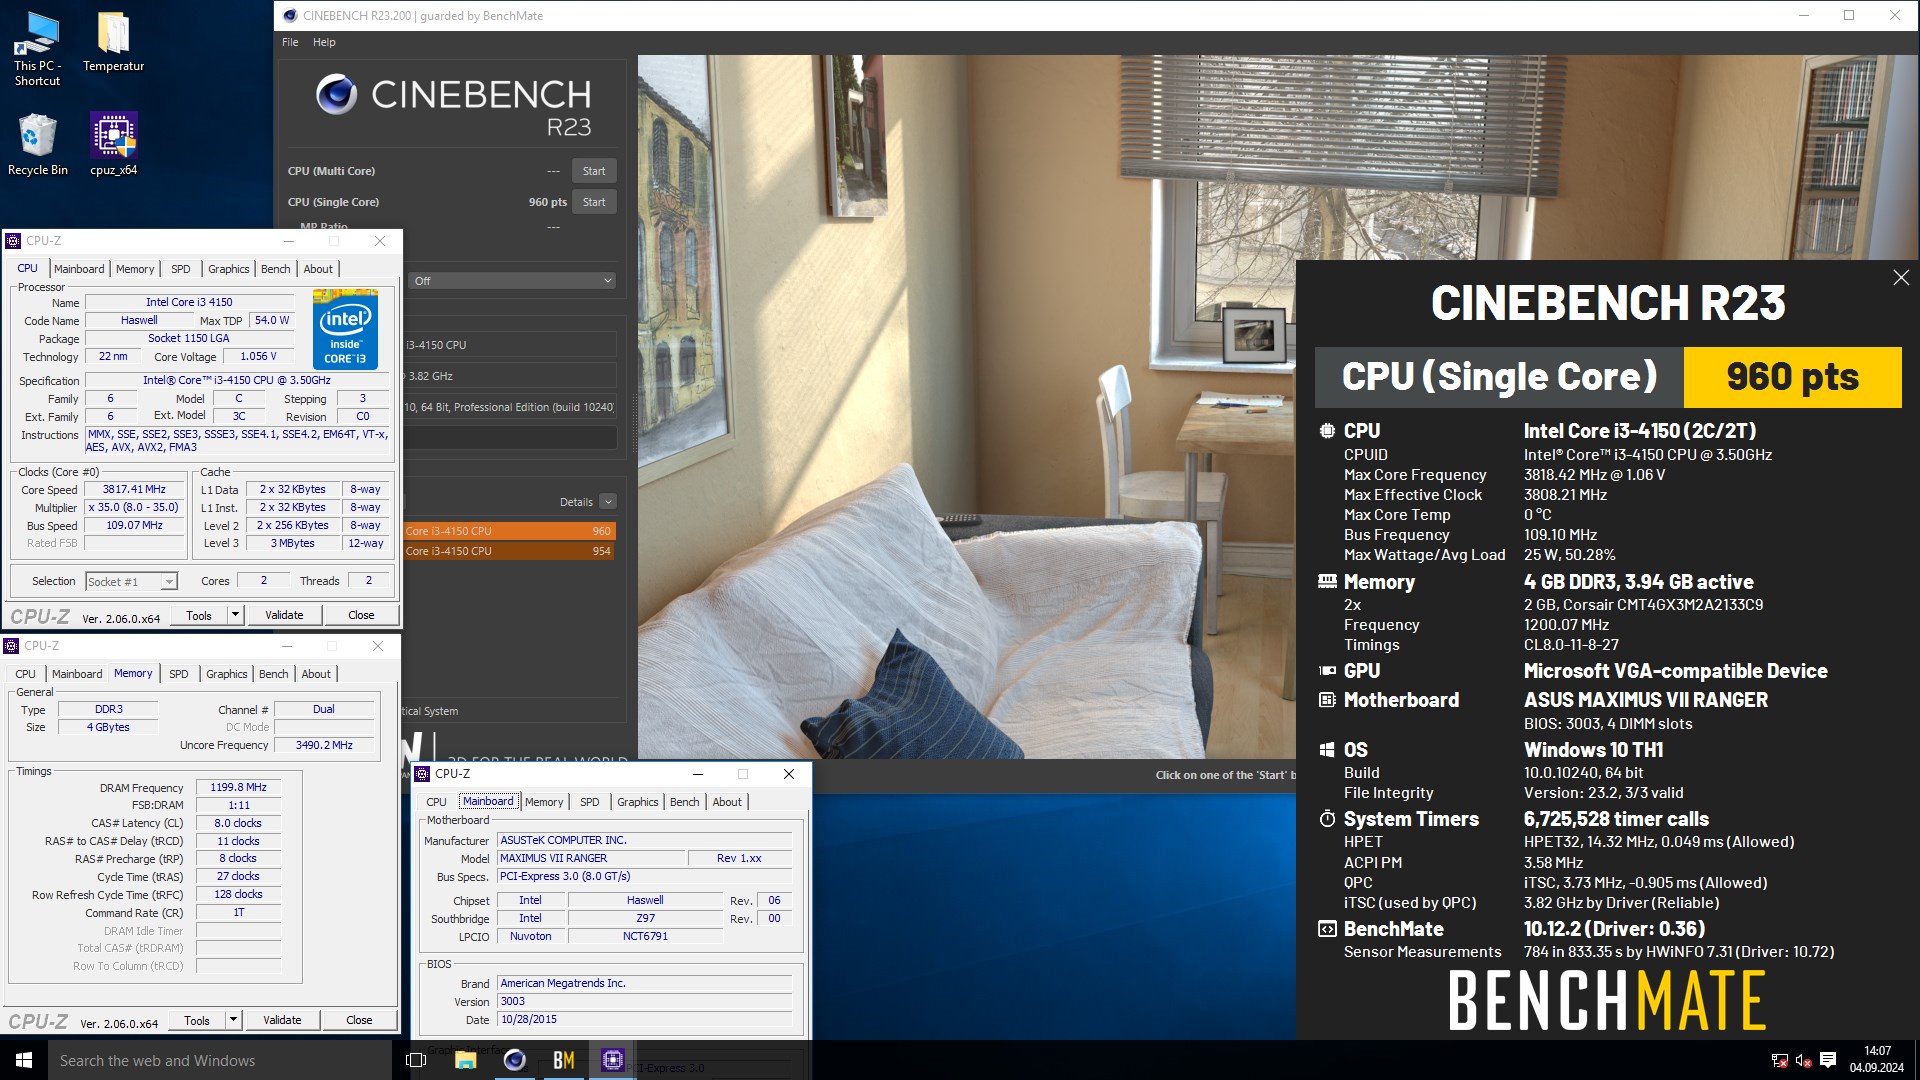1920x1080 pixels.
Task: Select SPD tab in top CPU-Z window
Action: 180,269
